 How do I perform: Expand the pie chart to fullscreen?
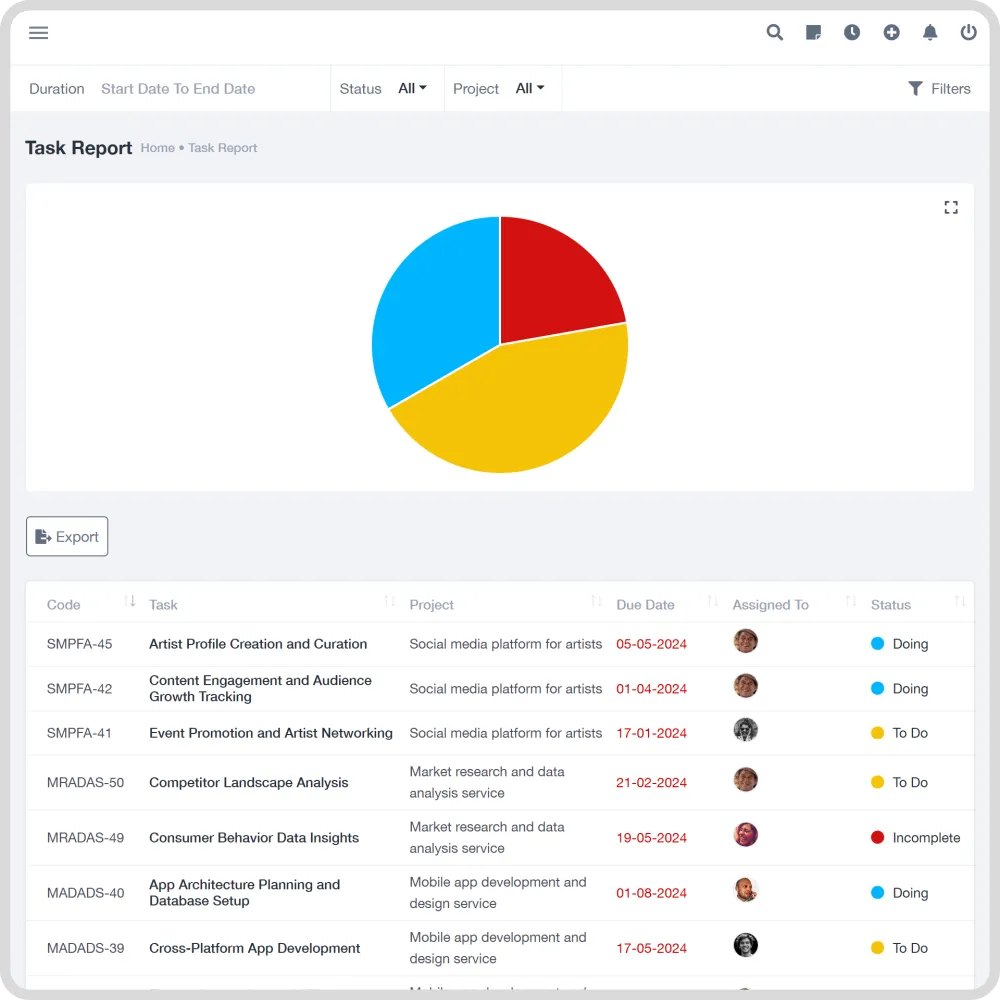pos(950,207)
